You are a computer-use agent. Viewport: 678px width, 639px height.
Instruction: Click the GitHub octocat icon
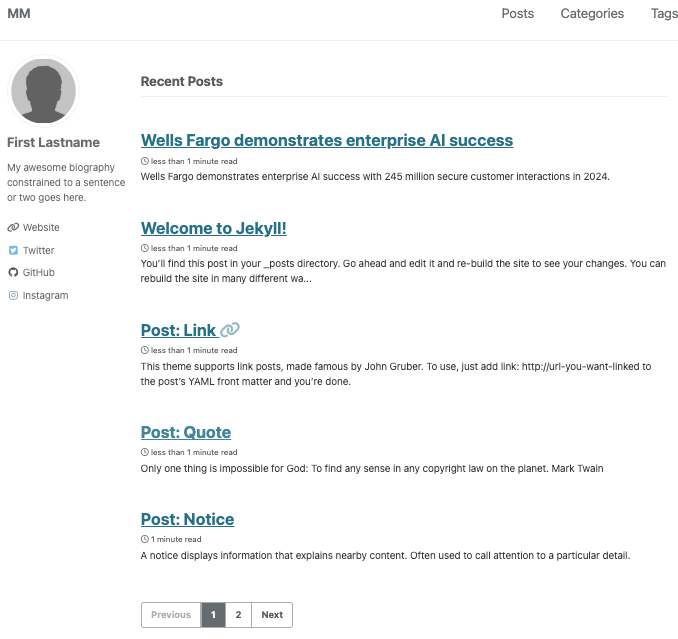(13, 272)
